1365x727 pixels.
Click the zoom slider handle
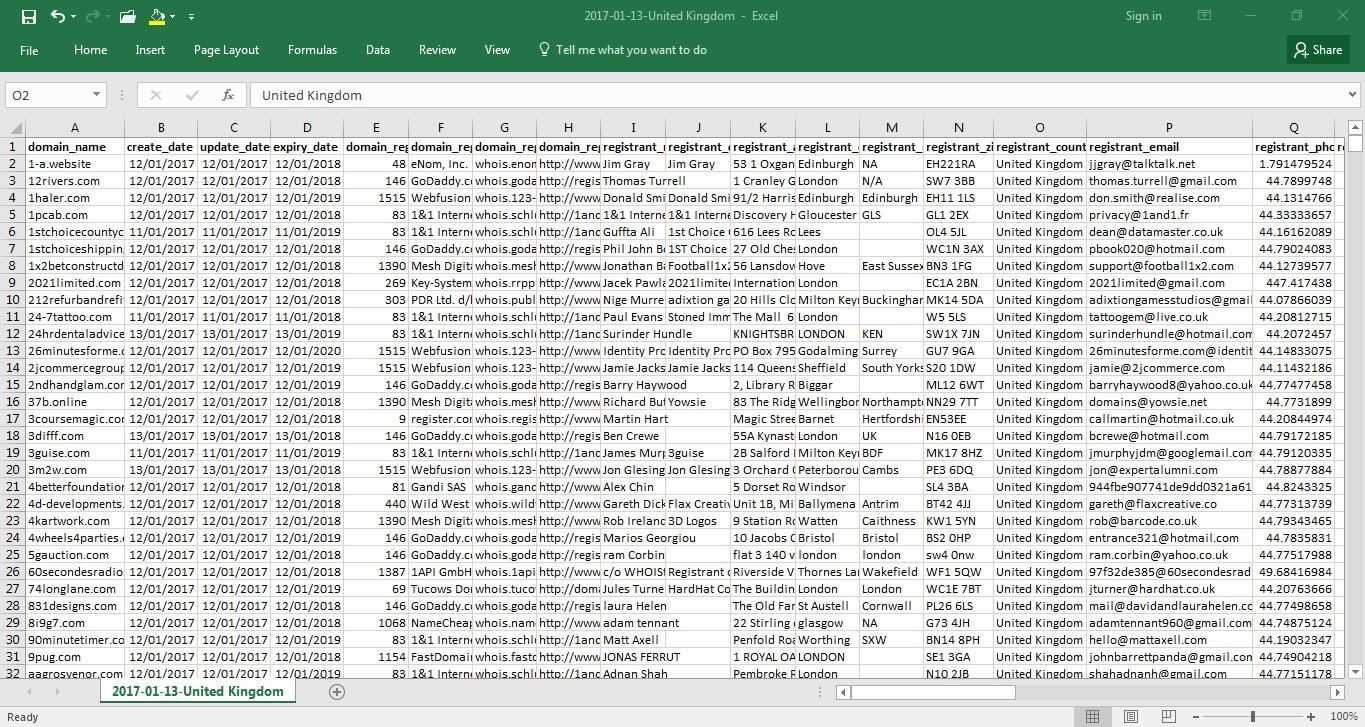[x=1253, y=716]
